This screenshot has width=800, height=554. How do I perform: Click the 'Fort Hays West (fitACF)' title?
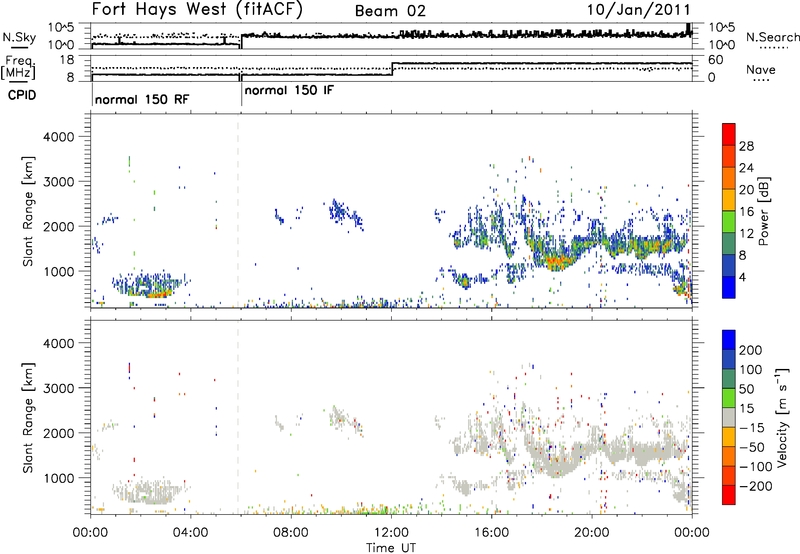pos(197,10)
